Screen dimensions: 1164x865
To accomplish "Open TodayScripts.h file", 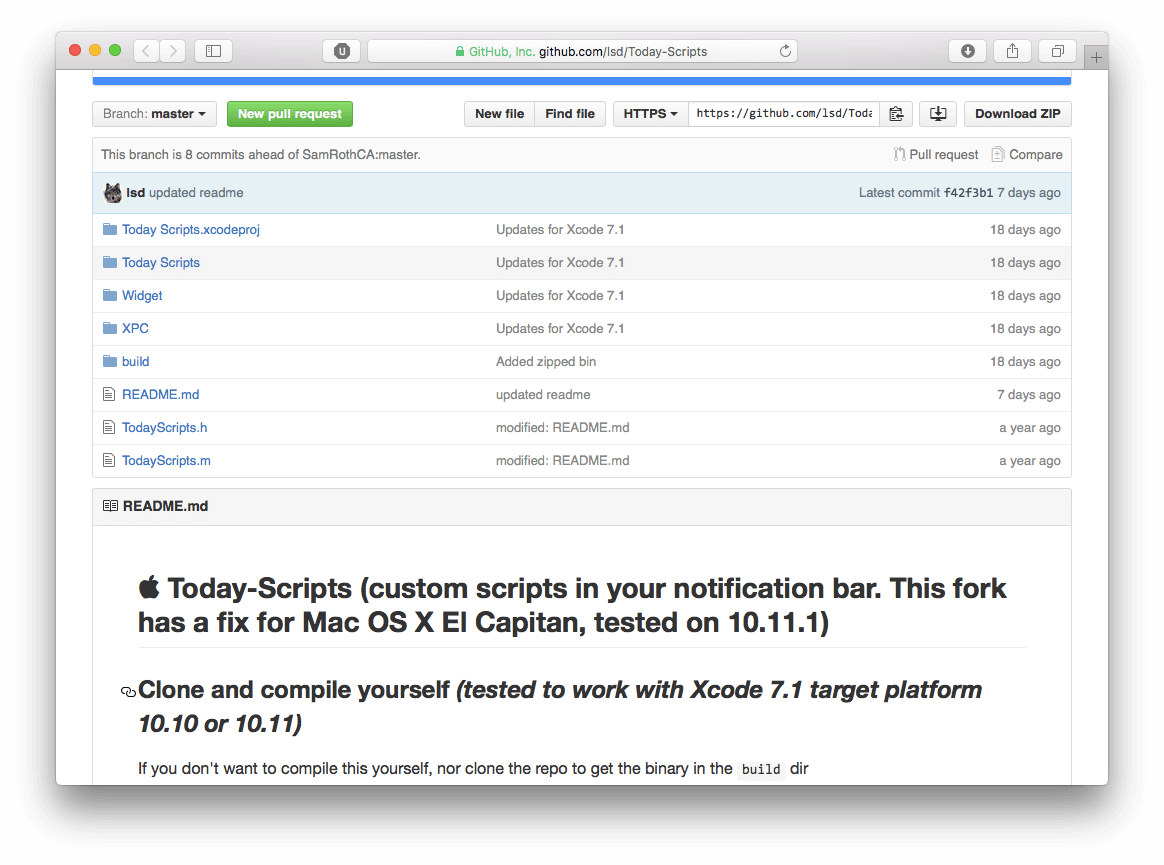I will pos(164,427).
